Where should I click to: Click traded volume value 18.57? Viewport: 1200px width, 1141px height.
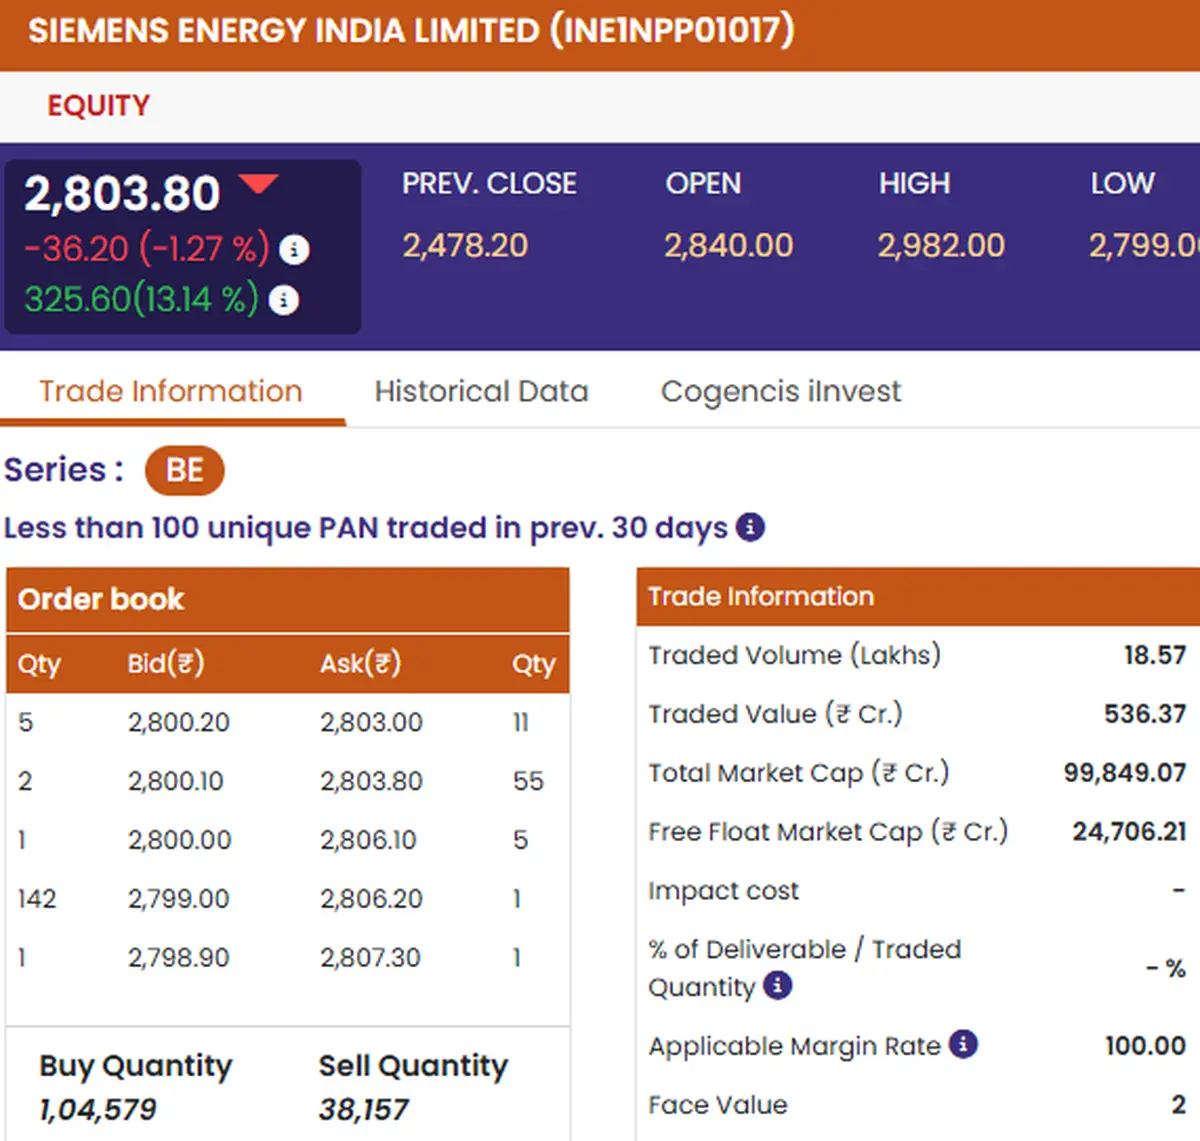(x=1155, y=655)
